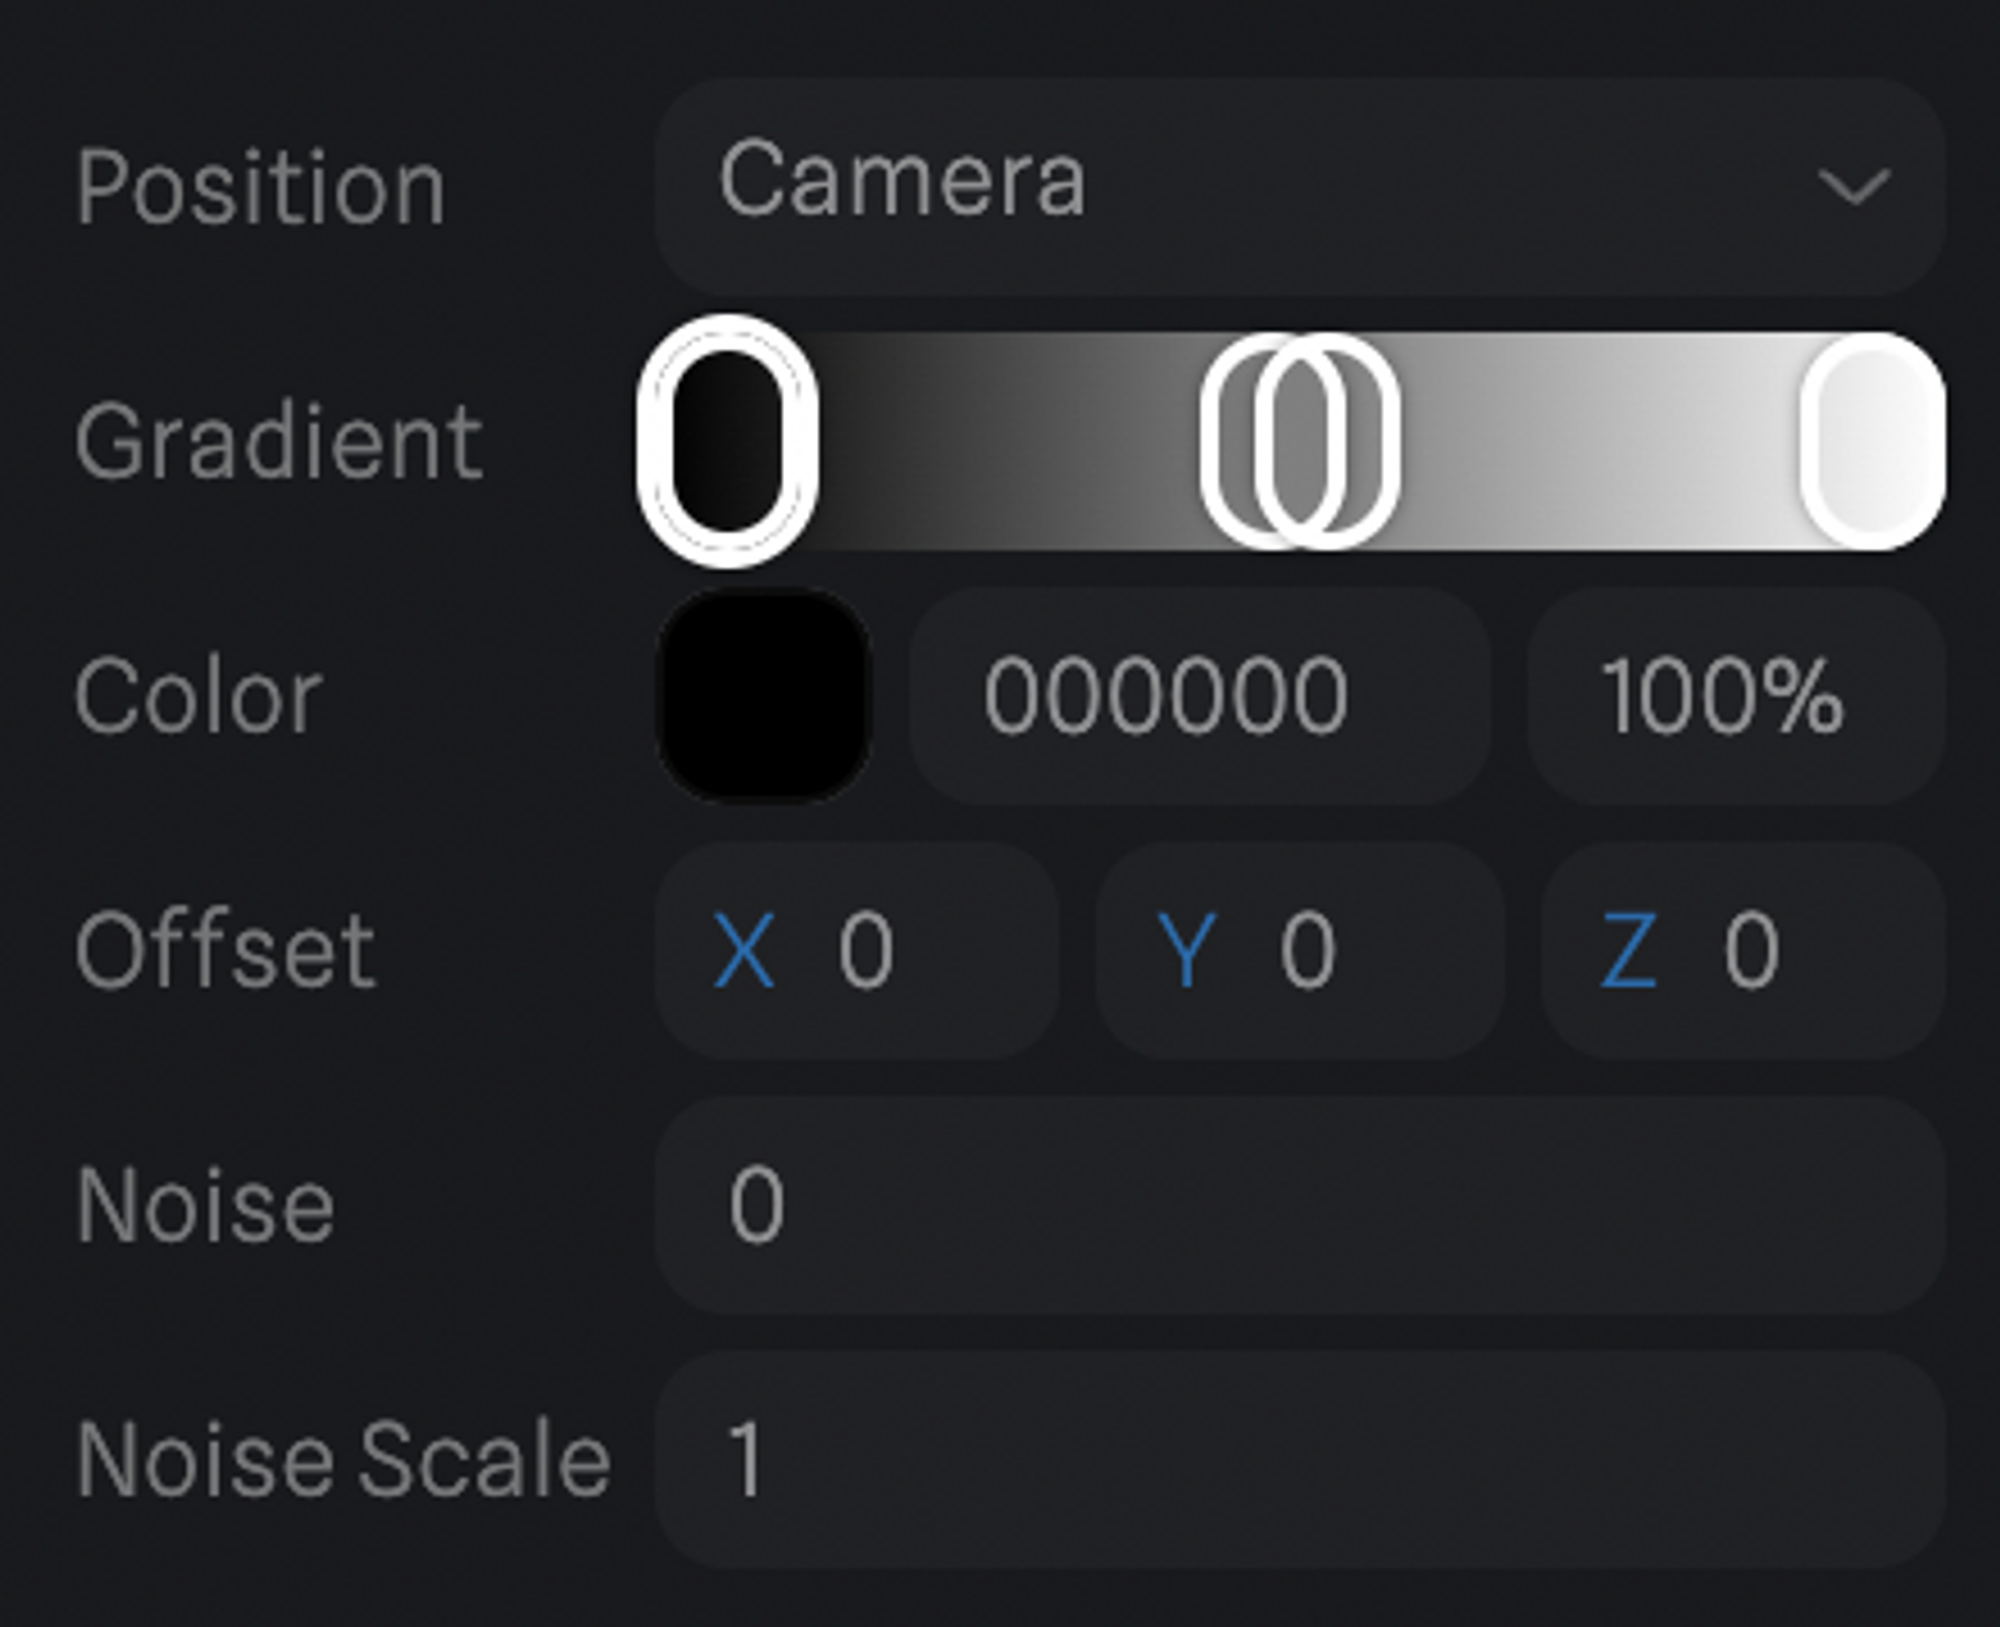The image size is (2000, 1627).
Task: Click the Noise value field
Action: tap(1298, 1205)
